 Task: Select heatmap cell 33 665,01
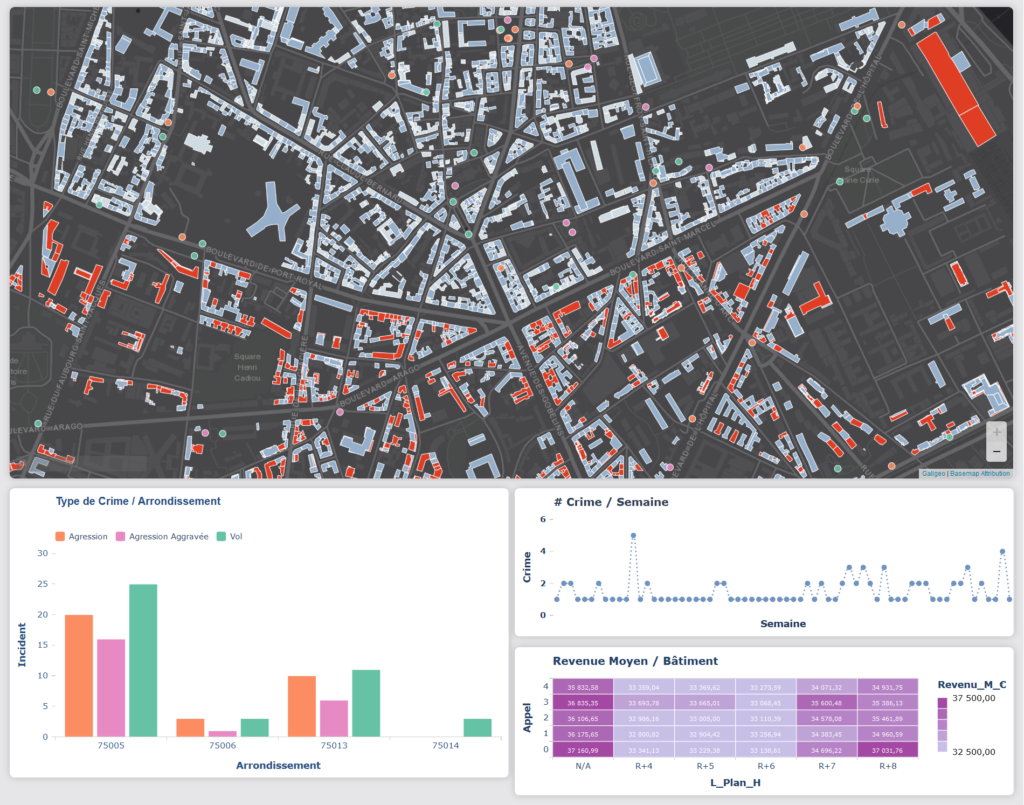click(x=705, y=703)
